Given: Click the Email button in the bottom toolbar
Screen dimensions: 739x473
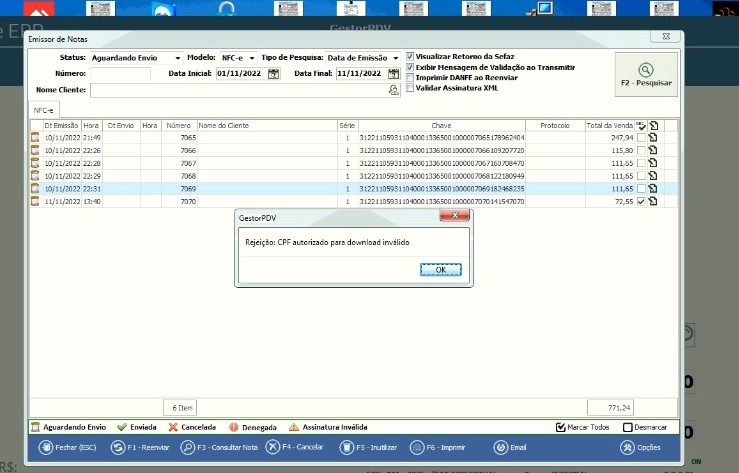Looking at the screenshot, I should pyautogui.click(x=510, y=447).
